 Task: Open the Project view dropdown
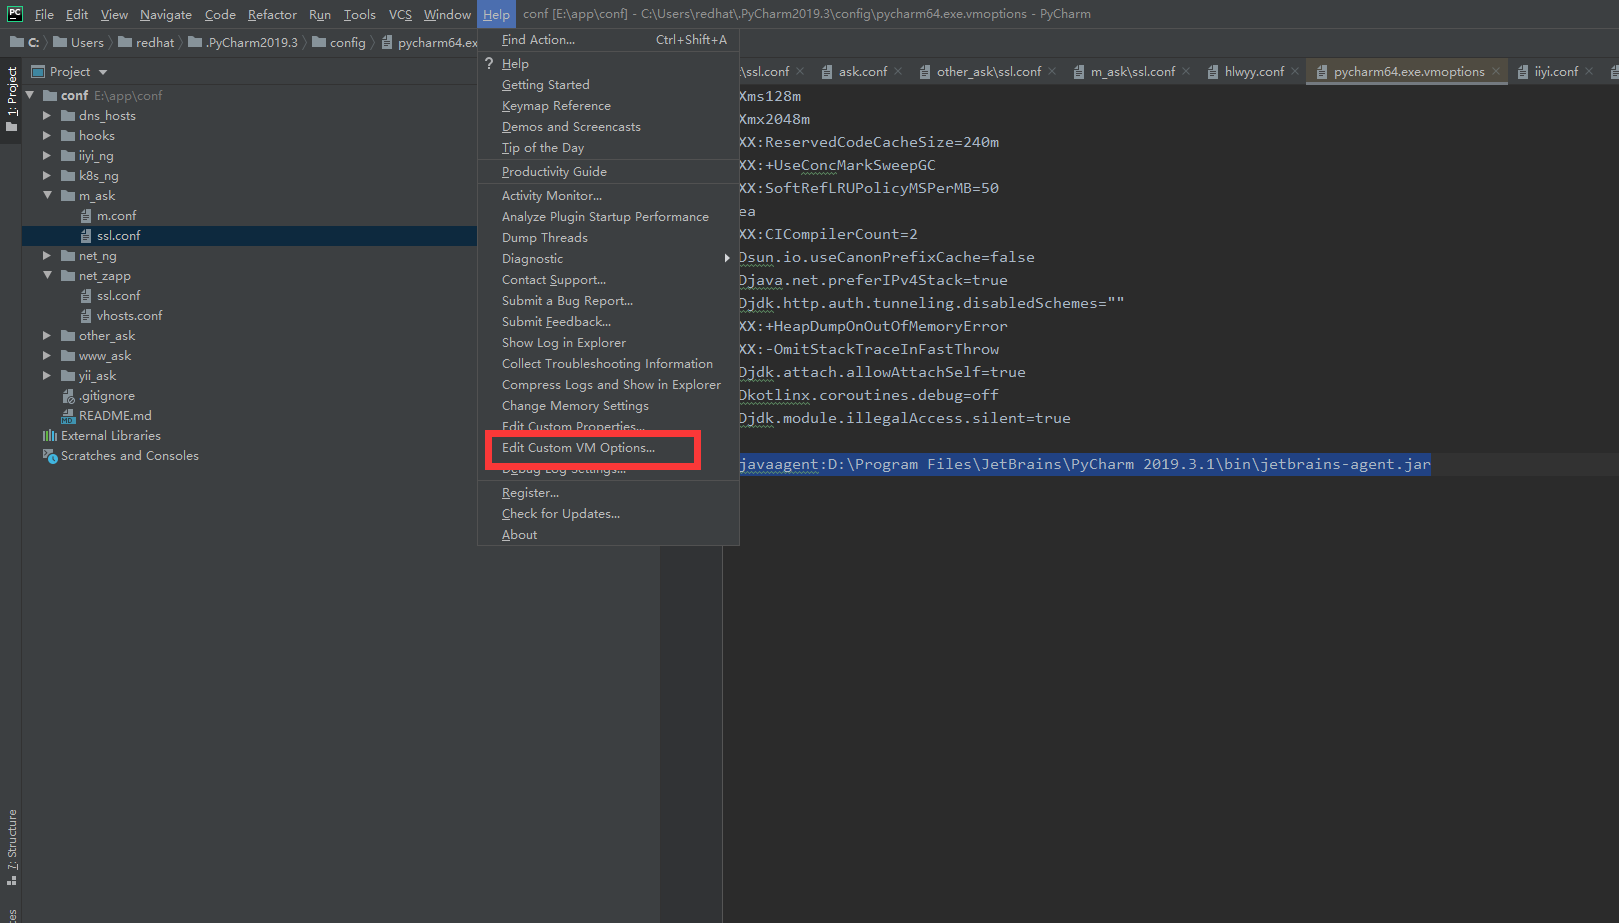point(103,72)
